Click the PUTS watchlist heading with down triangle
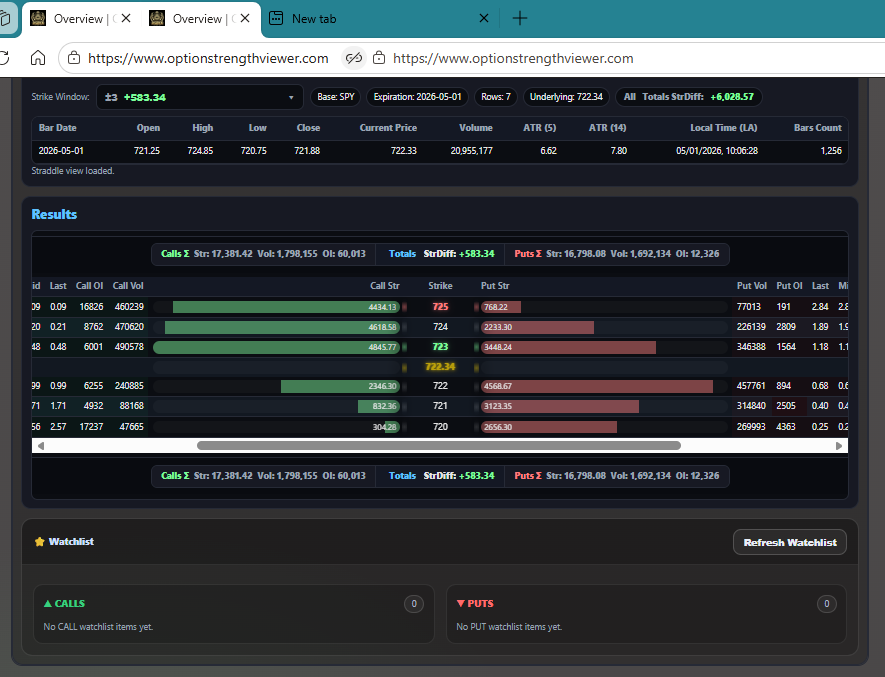The width and height of the screenshot is (885, 677). 475,604
